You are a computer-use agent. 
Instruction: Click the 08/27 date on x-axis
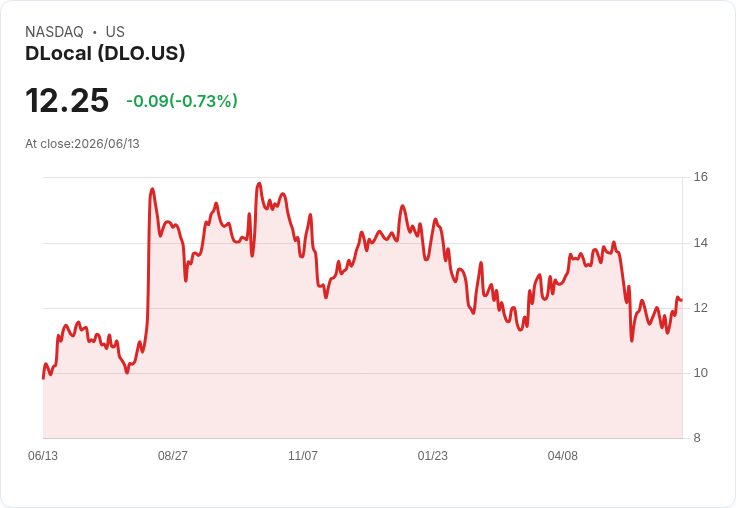173,456
